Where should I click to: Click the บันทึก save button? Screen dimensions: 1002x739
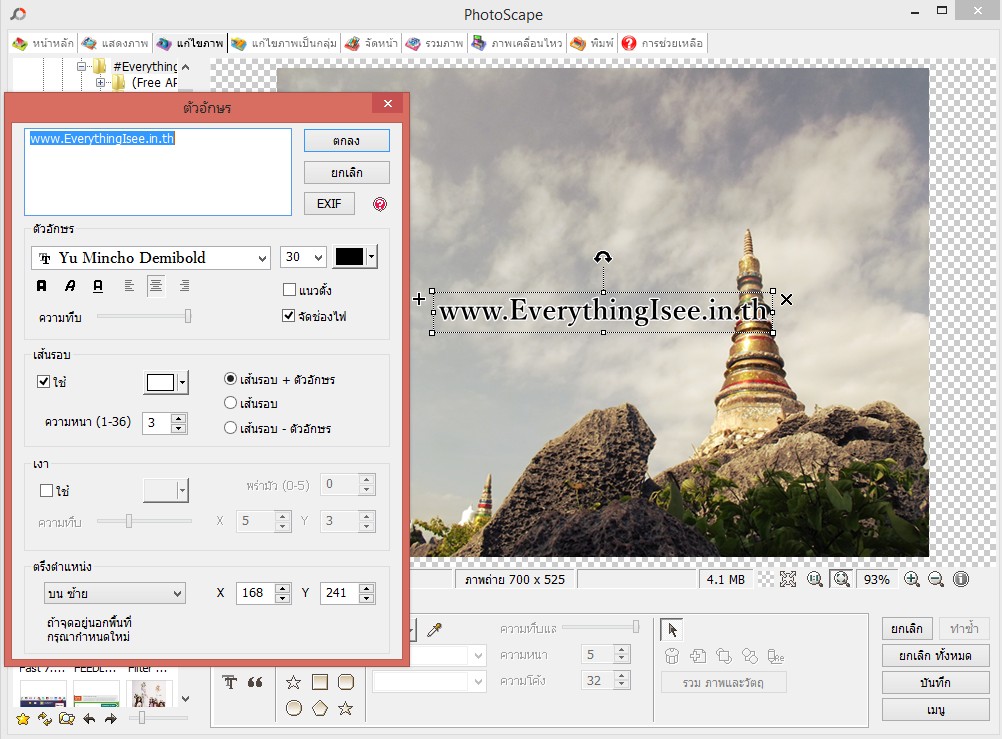tap(936, 682)
